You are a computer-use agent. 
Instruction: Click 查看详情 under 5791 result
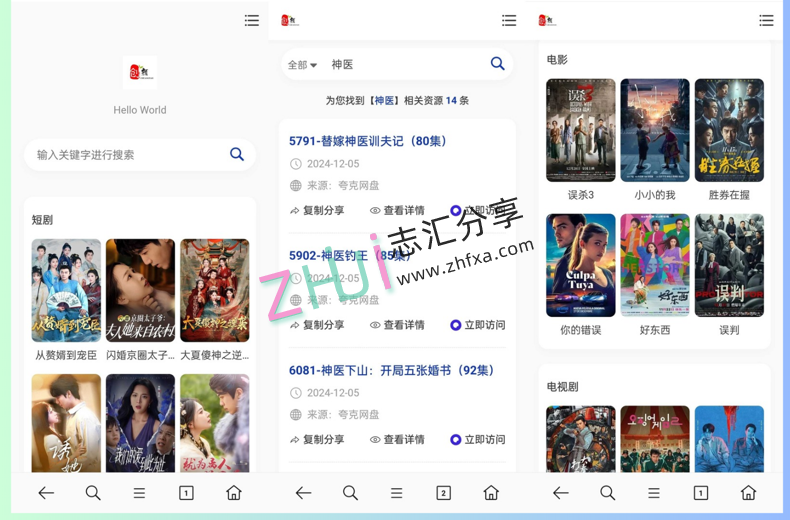397,210
